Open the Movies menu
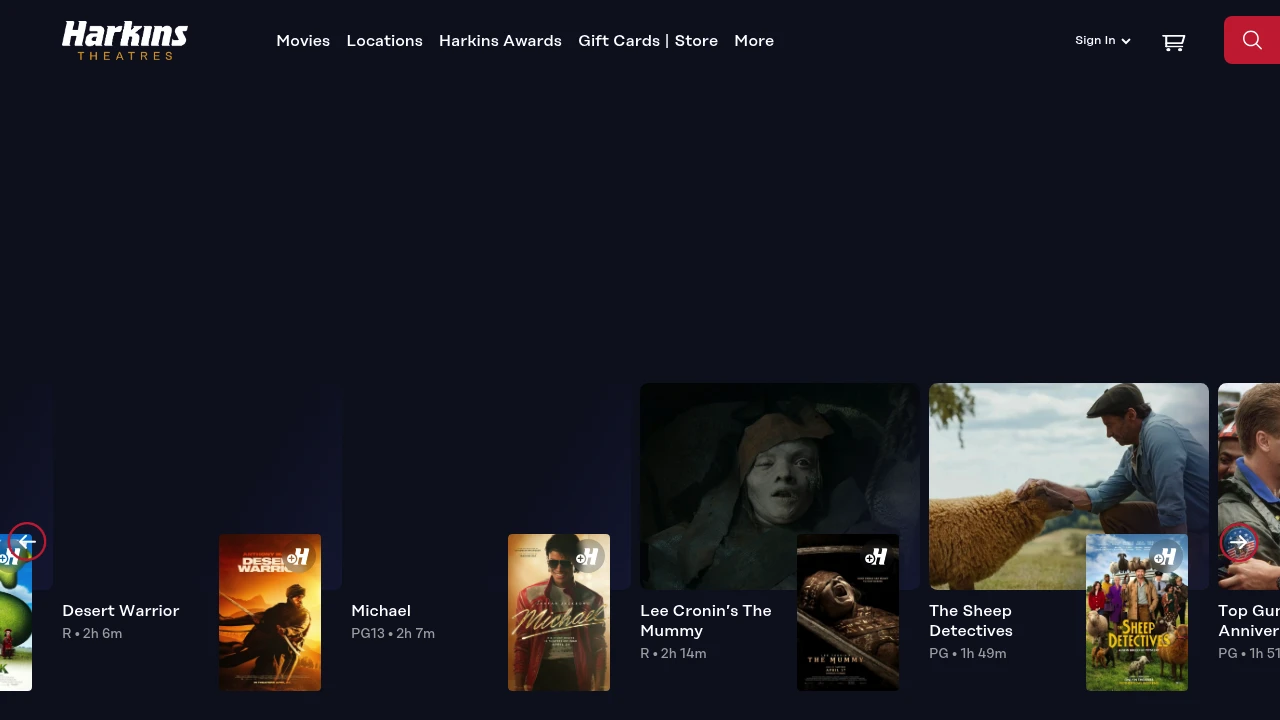The height and width of the screenshot is (720, 1280). click(x=303, y=41)
